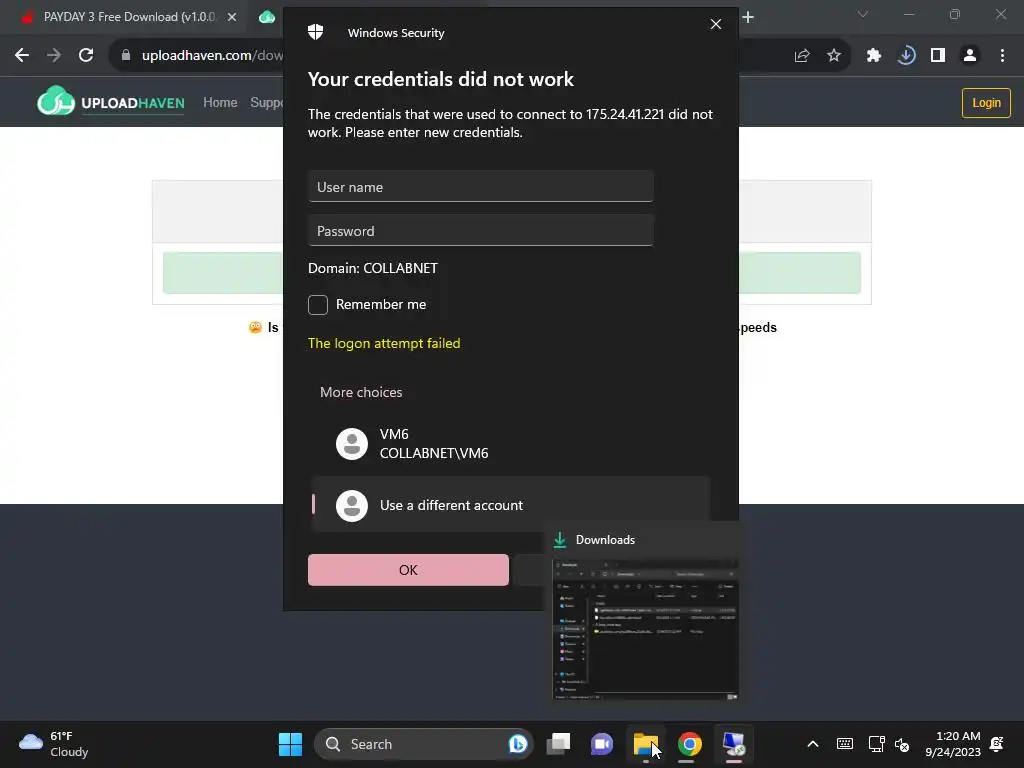Switch to Google Chrome on taskbar
The height and width of the screenshot is (768, 1024).
coord(689,744)
